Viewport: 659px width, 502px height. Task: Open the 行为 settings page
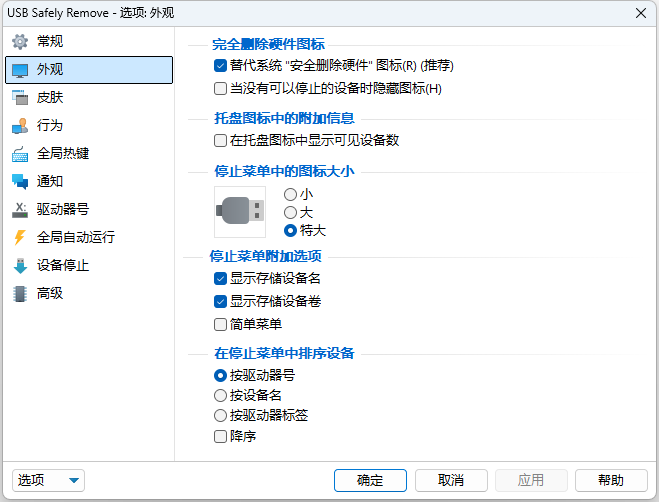tap(89, 126)
